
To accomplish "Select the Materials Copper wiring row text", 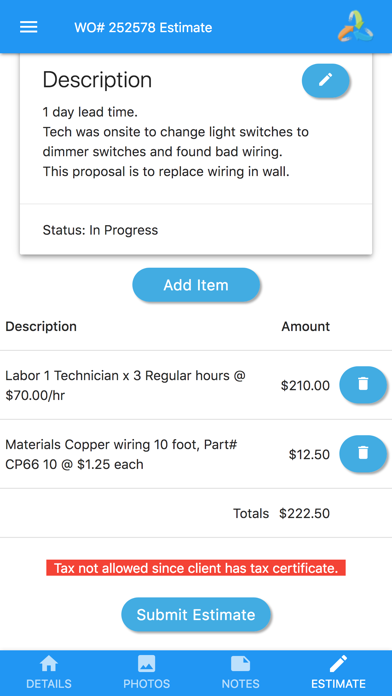I will (x=121, y=454).
